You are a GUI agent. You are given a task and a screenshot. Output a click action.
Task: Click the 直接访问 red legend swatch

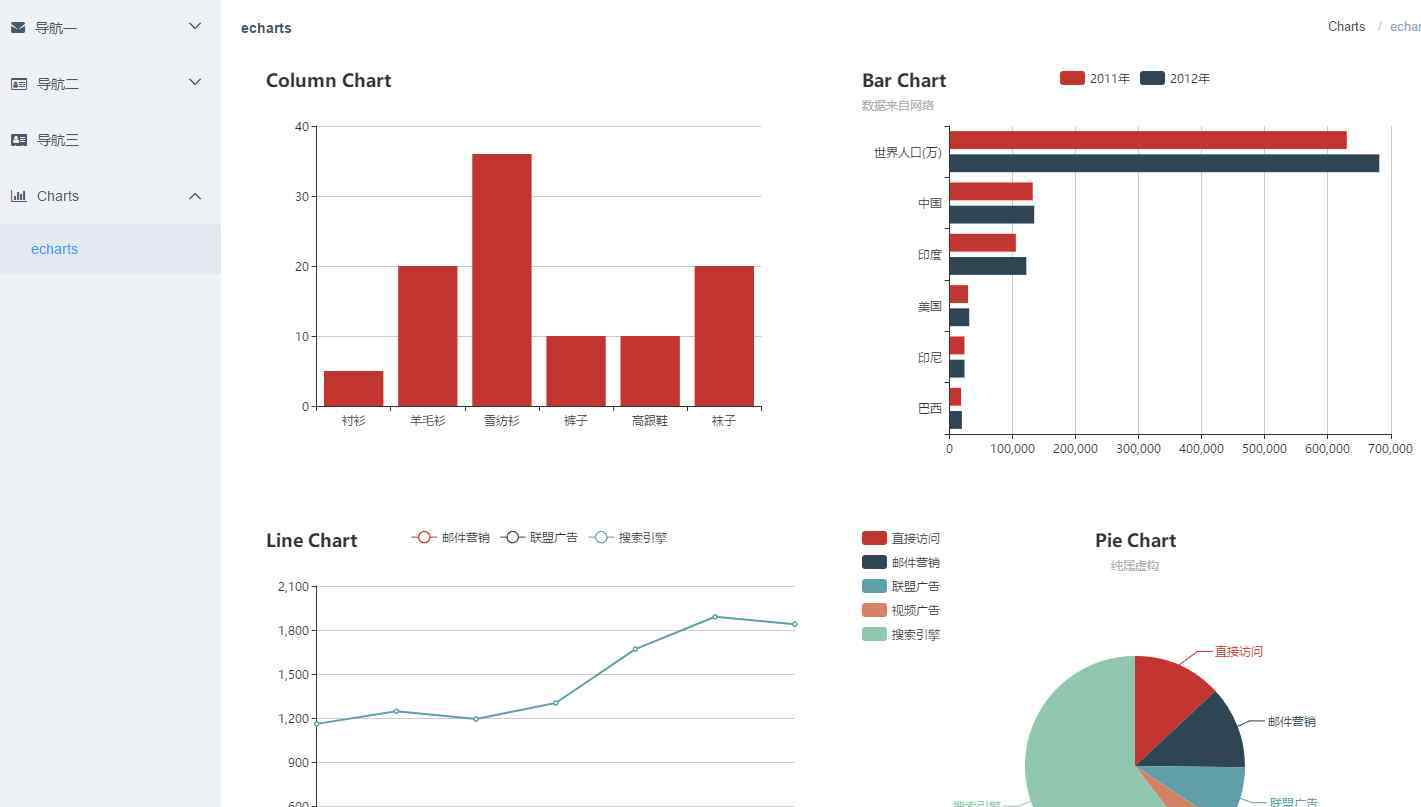pos(874,538)
